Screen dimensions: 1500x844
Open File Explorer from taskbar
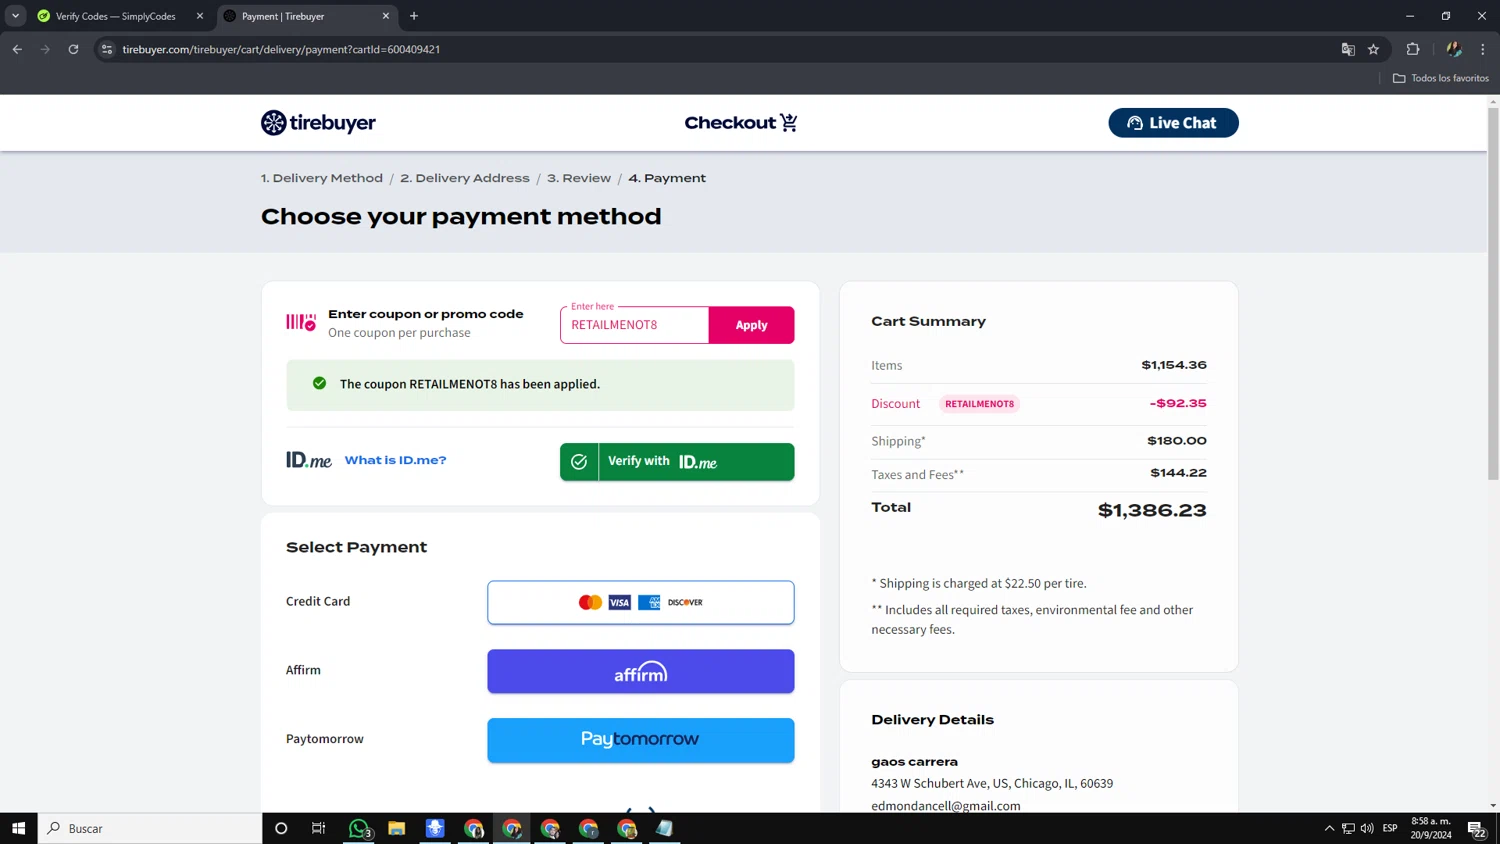397,828
